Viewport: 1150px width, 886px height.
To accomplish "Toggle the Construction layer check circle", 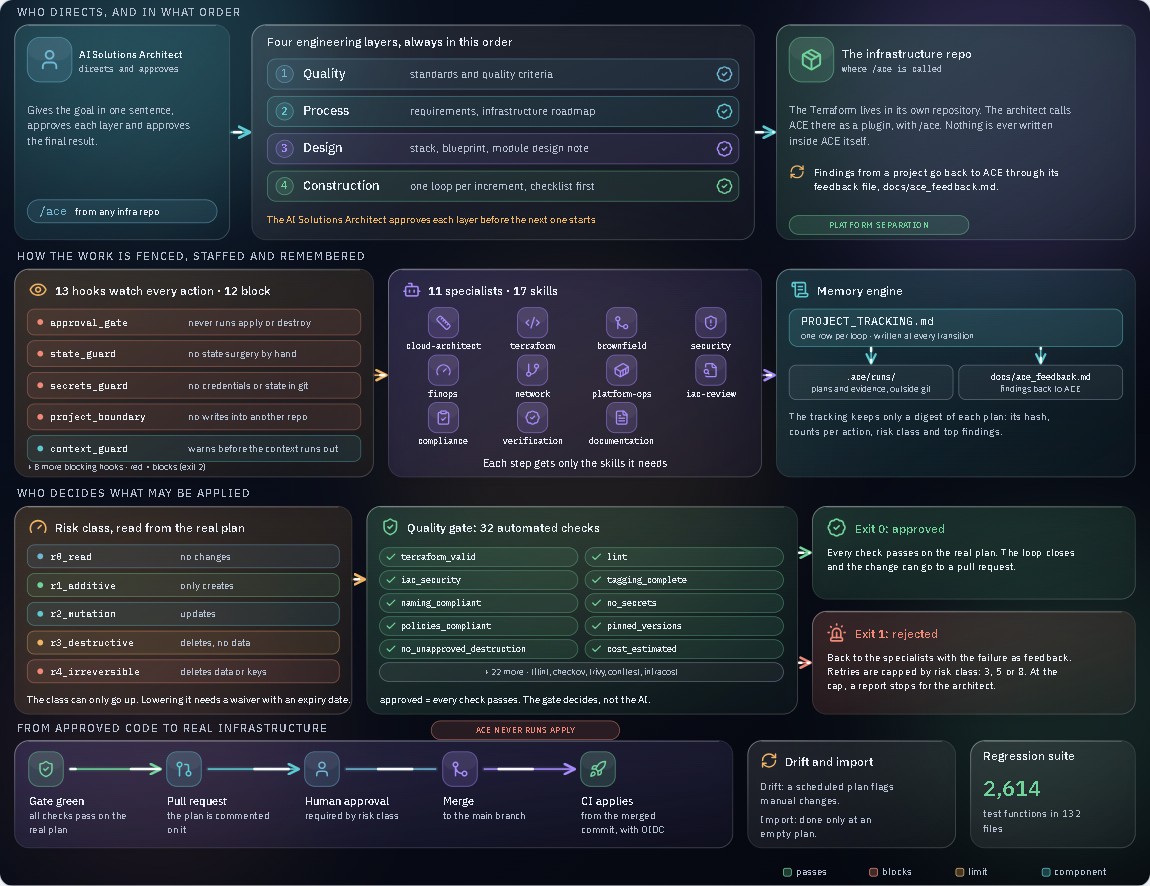I will [724, 186].
